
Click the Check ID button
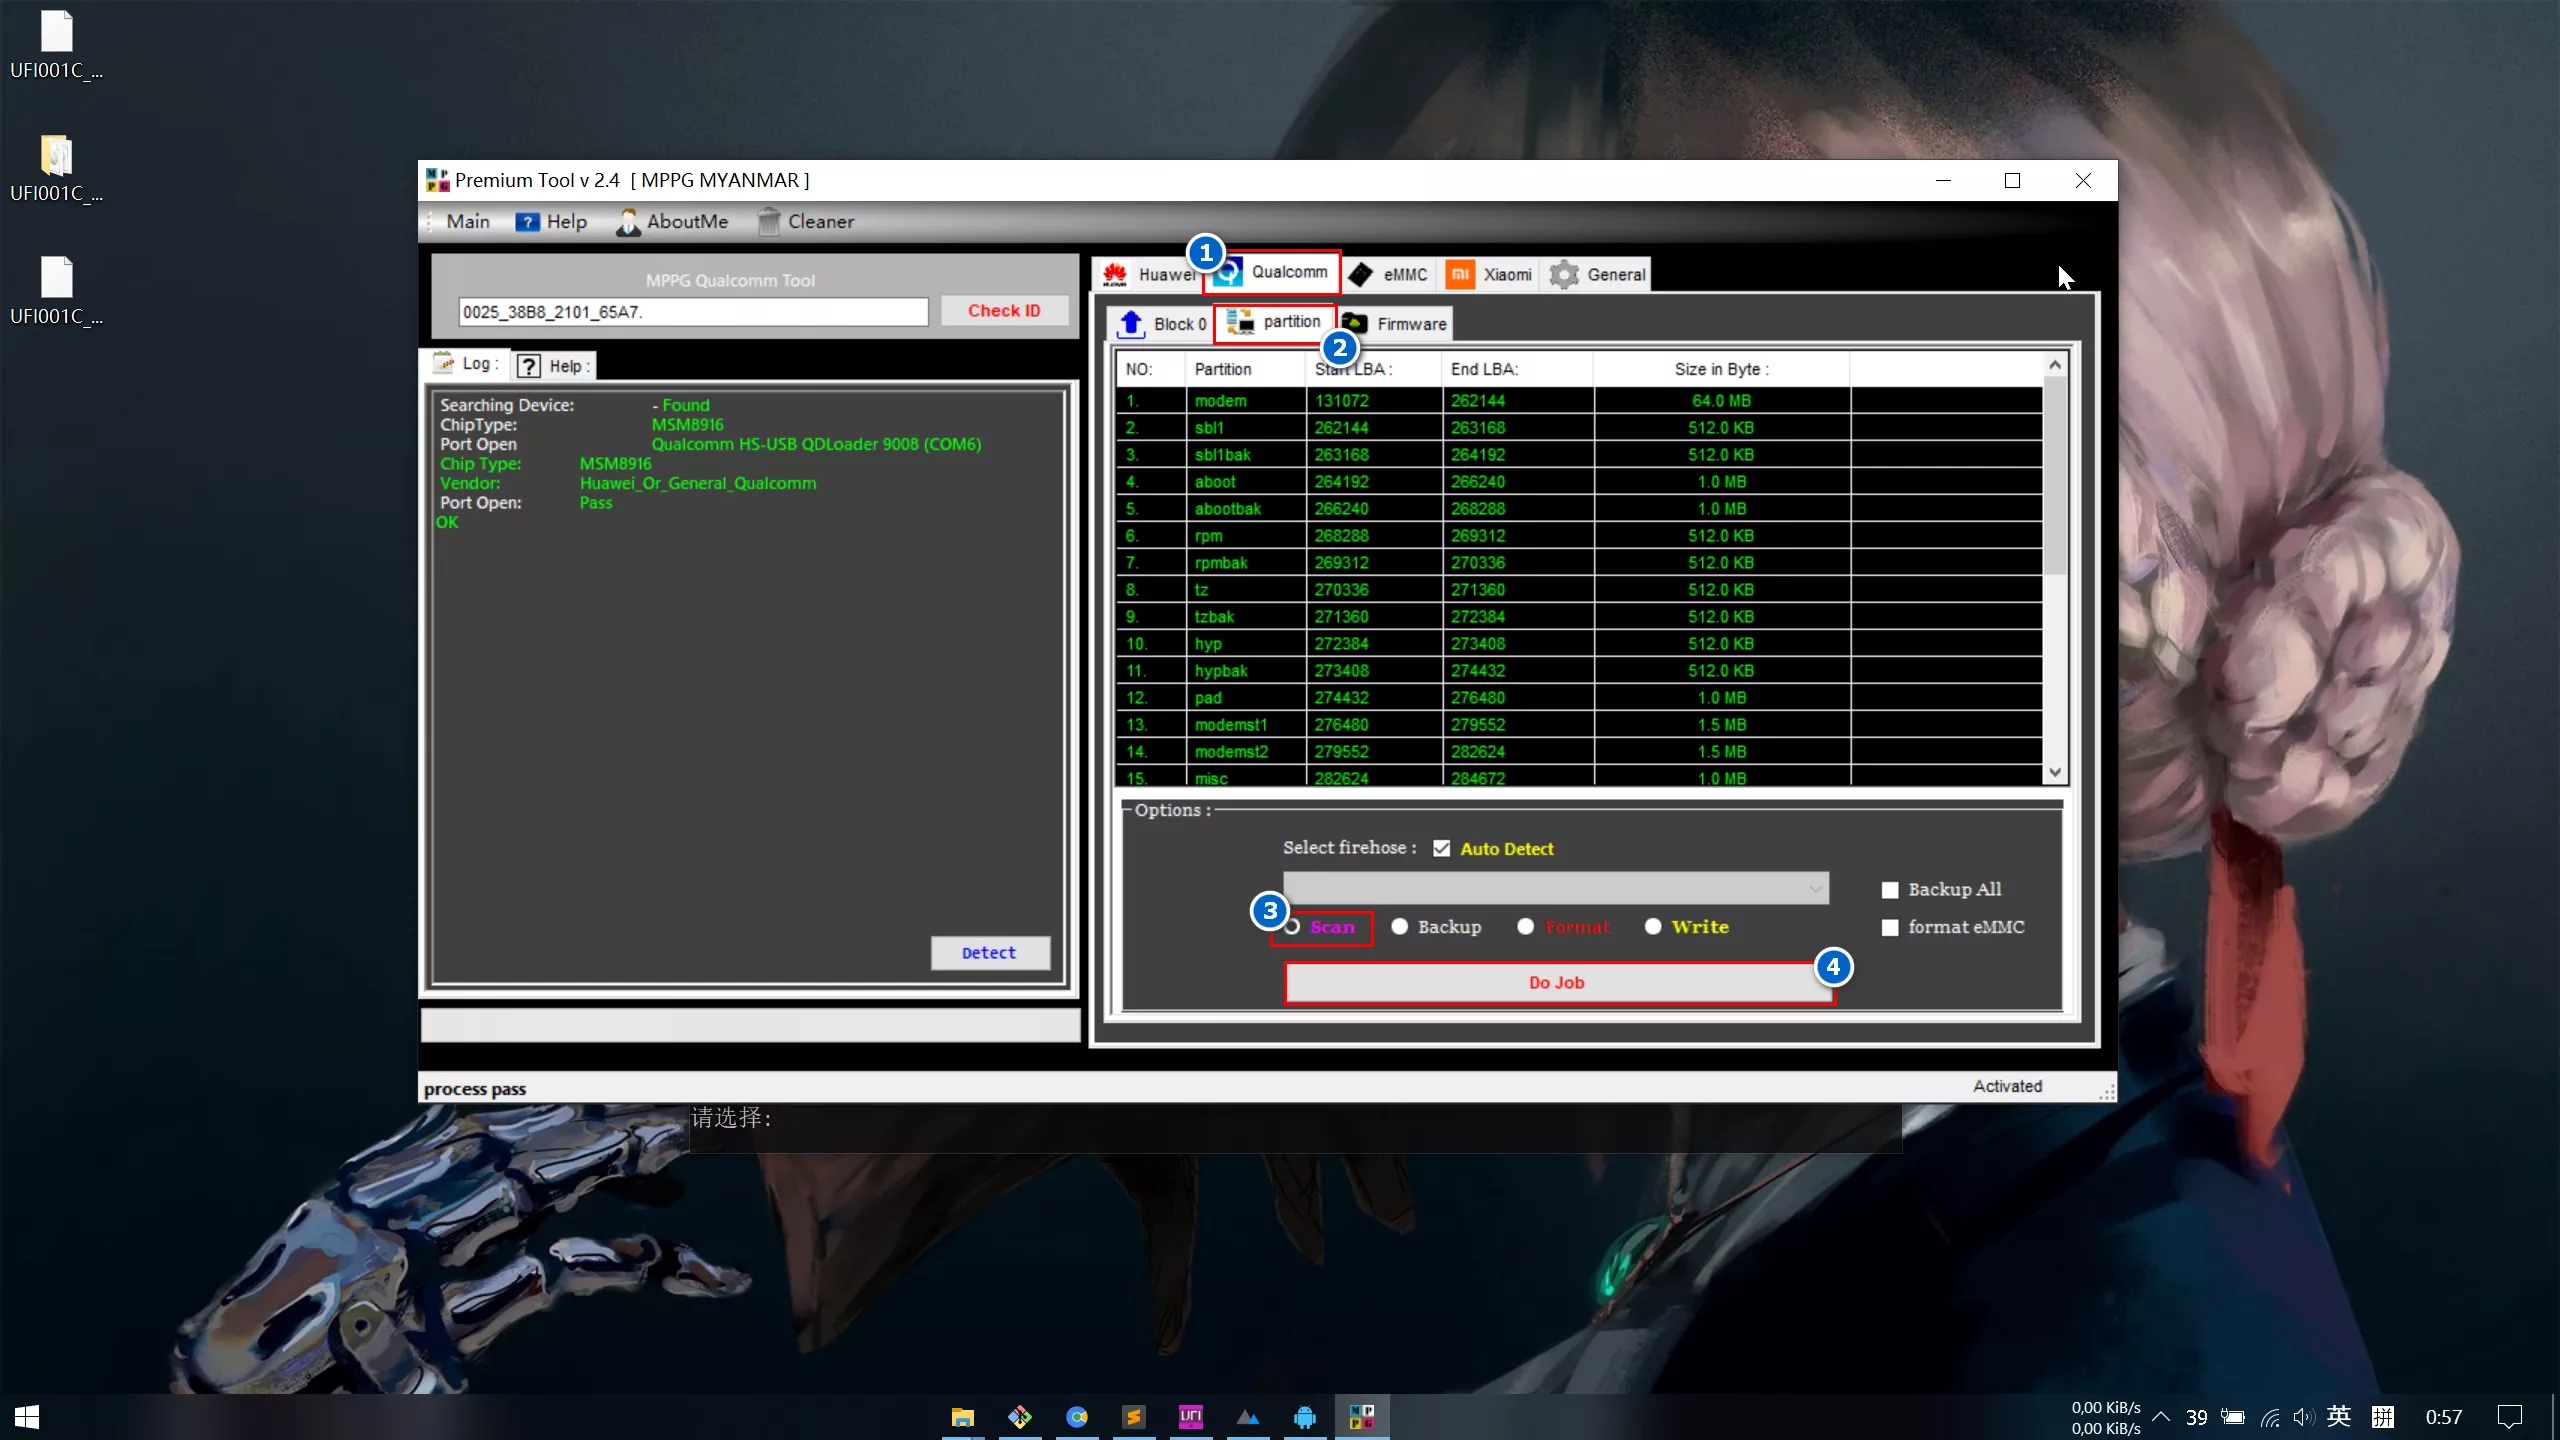click(1004, 311)
